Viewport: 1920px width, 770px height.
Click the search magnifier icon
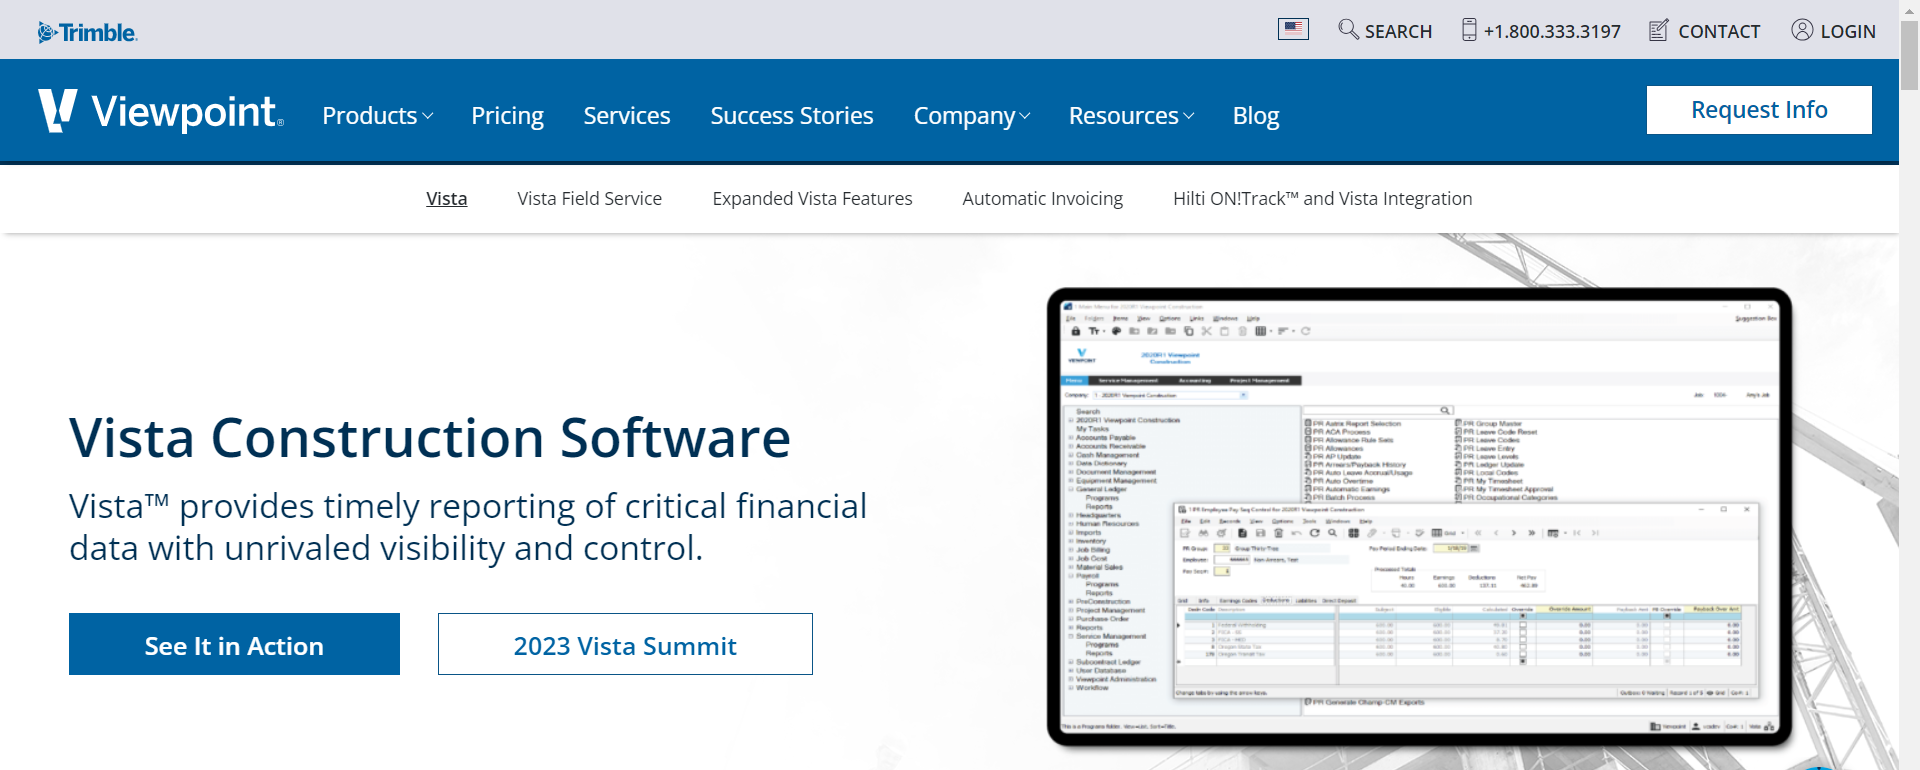coord(1348,29)
